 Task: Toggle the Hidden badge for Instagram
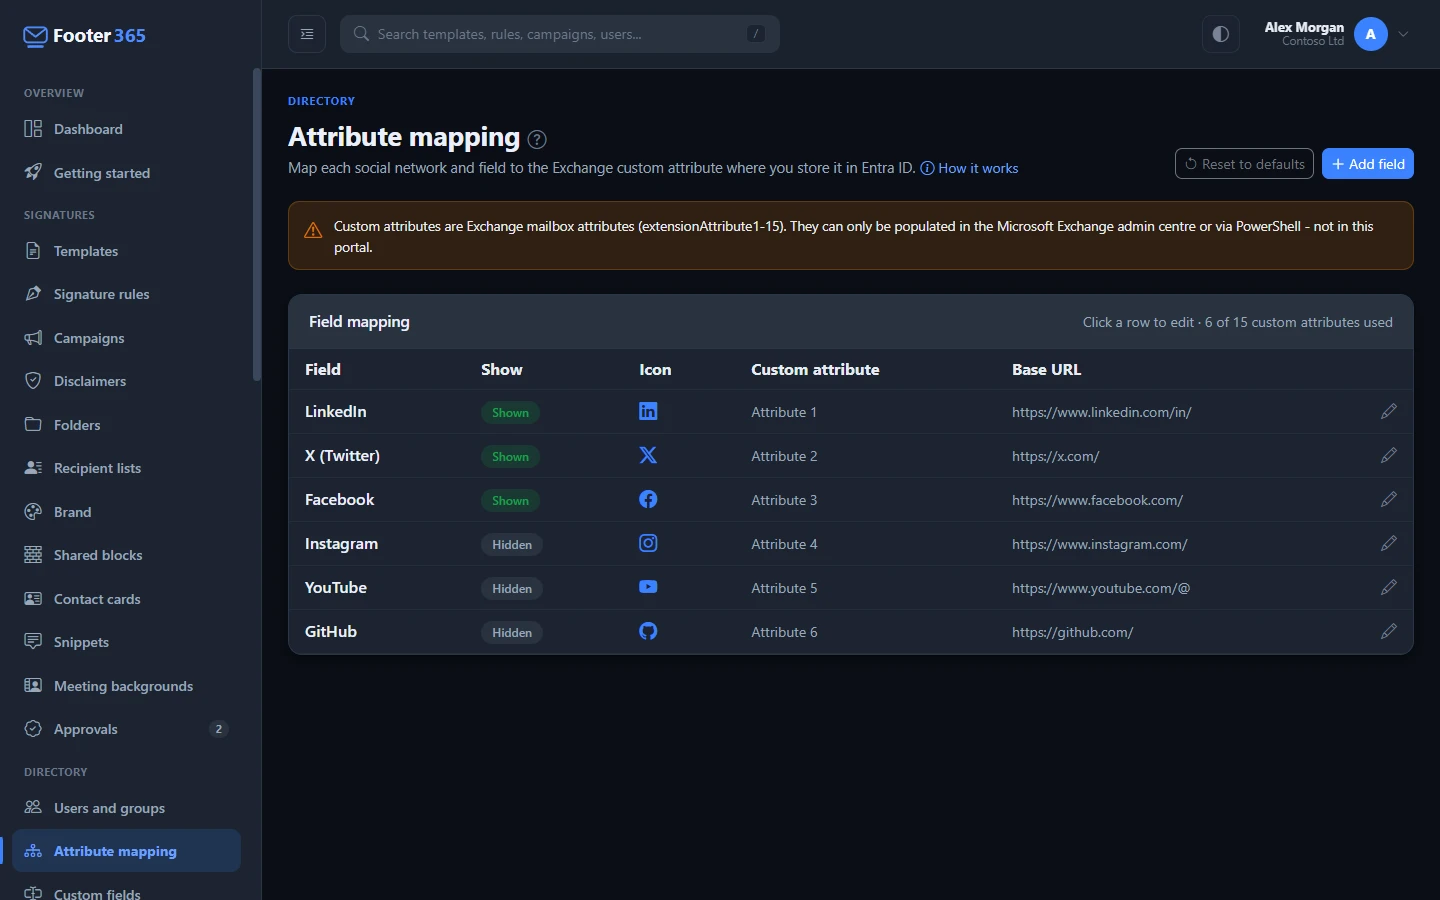pyautogui.click(x=512, y=545)
